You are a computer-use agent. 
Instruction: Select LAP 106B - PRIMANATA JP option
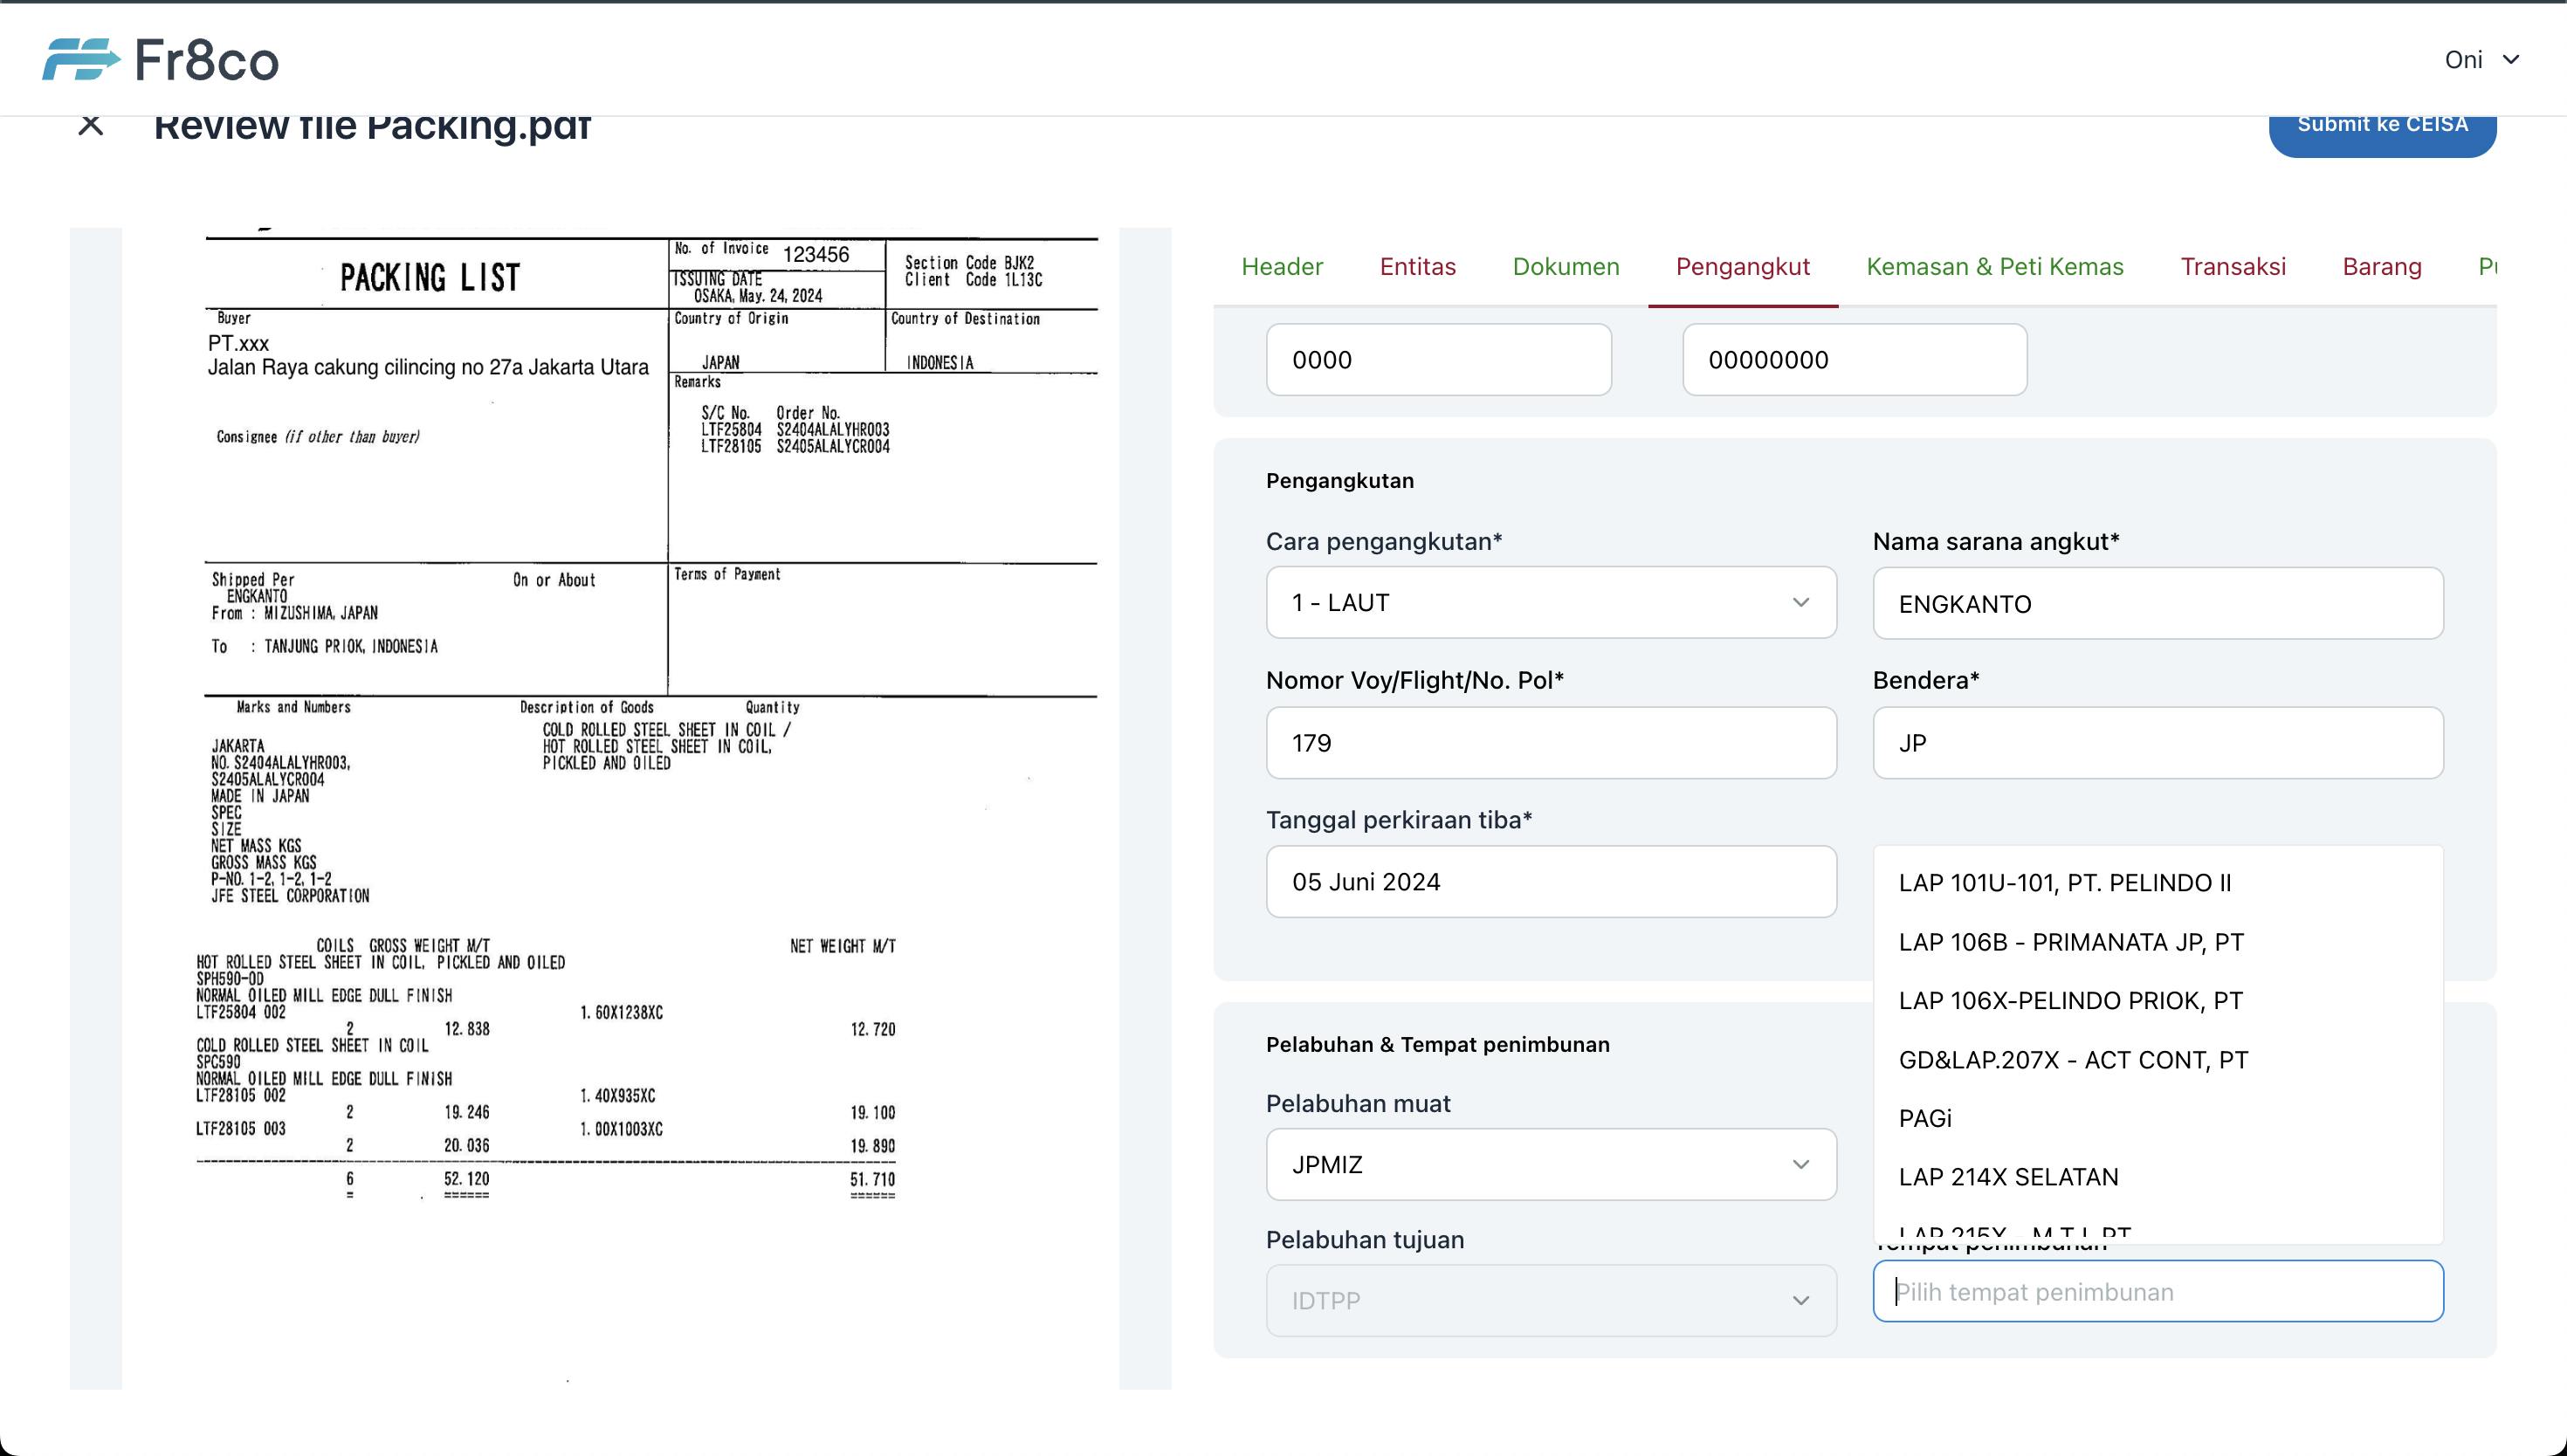click(2072, 941)
